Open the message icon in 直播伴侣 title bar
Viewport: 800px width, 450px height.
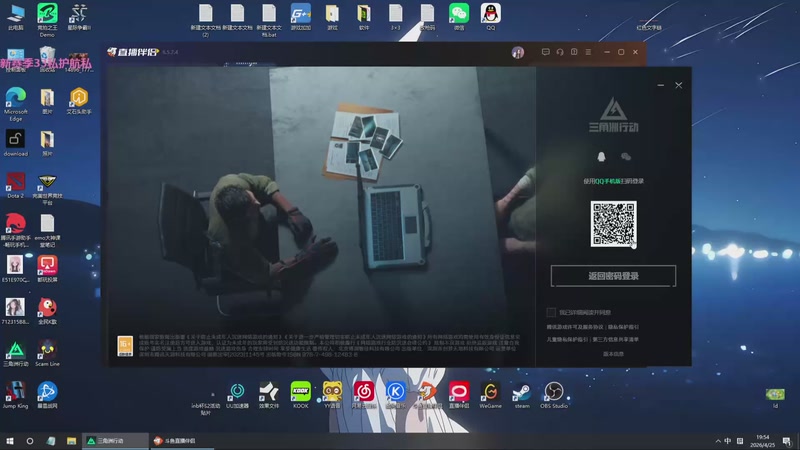pos(545,52)
